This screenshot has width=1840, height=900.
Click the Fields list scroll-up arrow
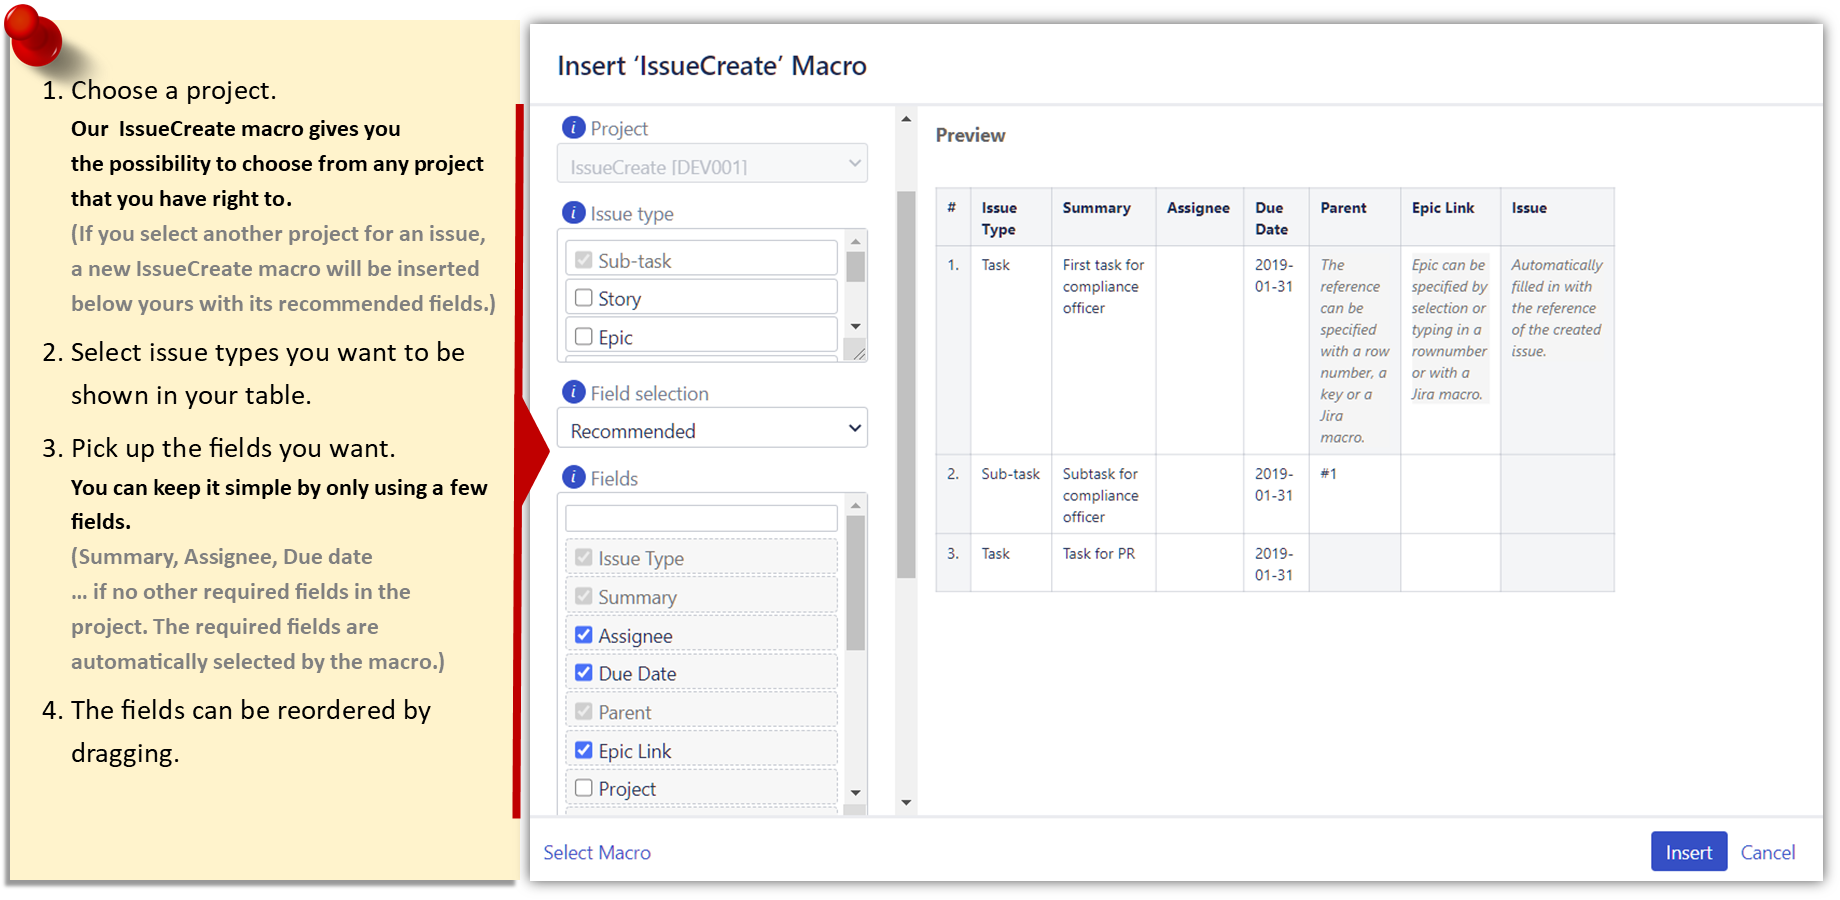point(855,505)
